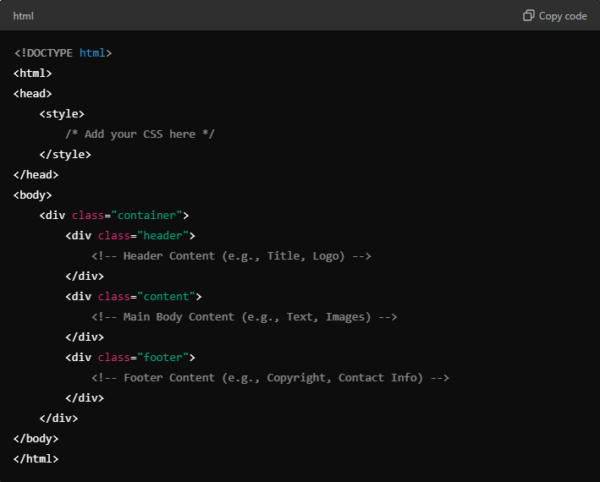The width and height of the screenshot is (600, 482).
Task: Click the </div> closing the footer div
Action: pos(85,397)
